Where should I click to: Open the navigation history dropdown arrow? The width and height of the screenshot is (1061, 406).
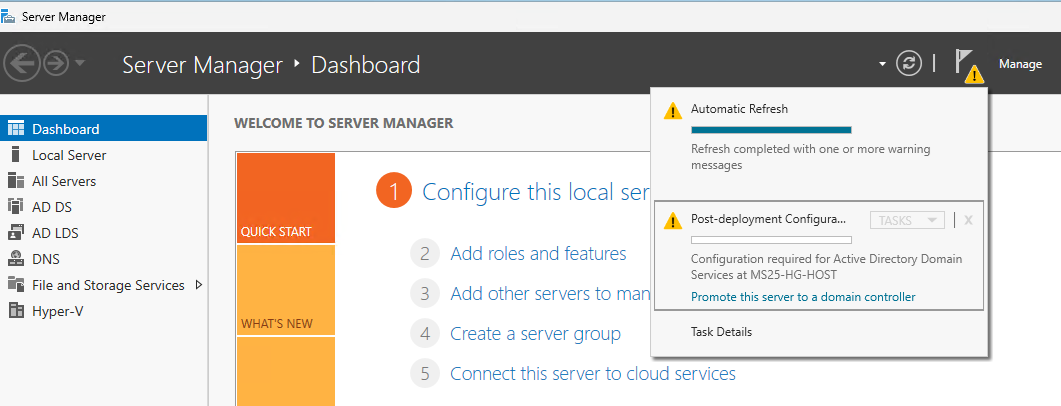click(x=79, y=64)
